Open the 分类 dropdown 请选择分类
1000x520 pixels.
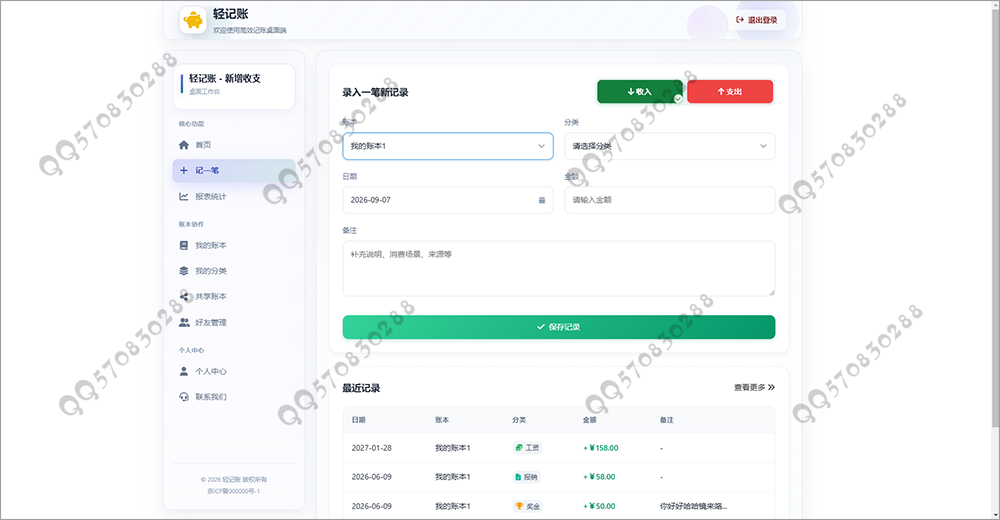(670, 146)
